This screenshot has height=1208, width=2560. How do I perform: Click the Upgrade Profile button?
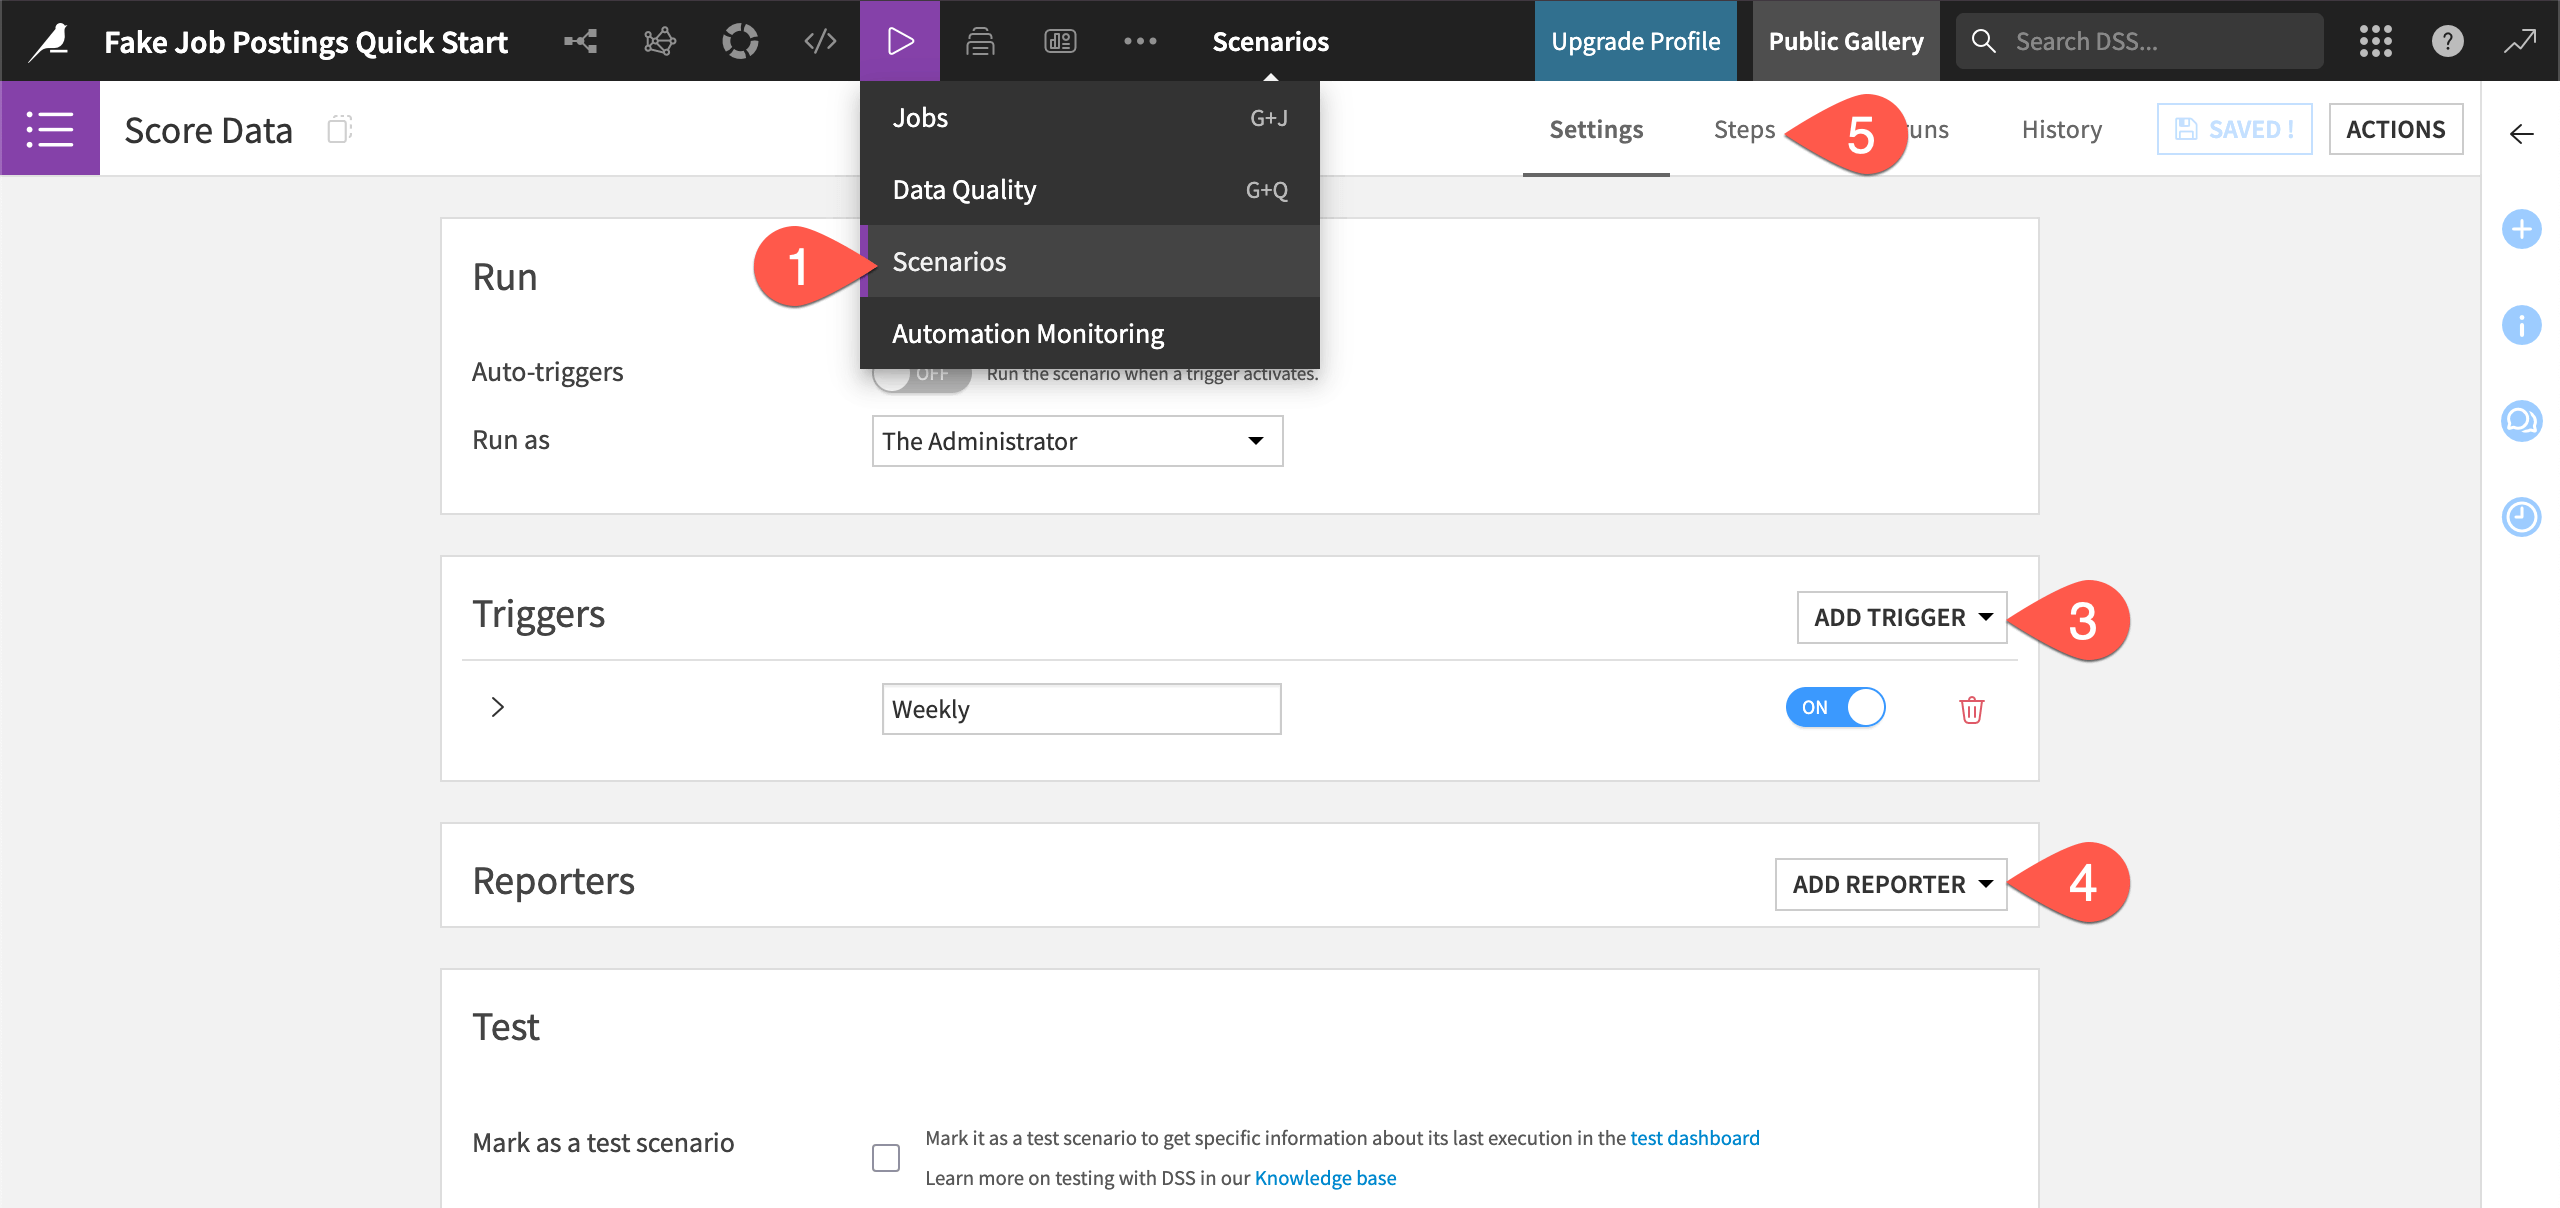[x=1635, y=41]
